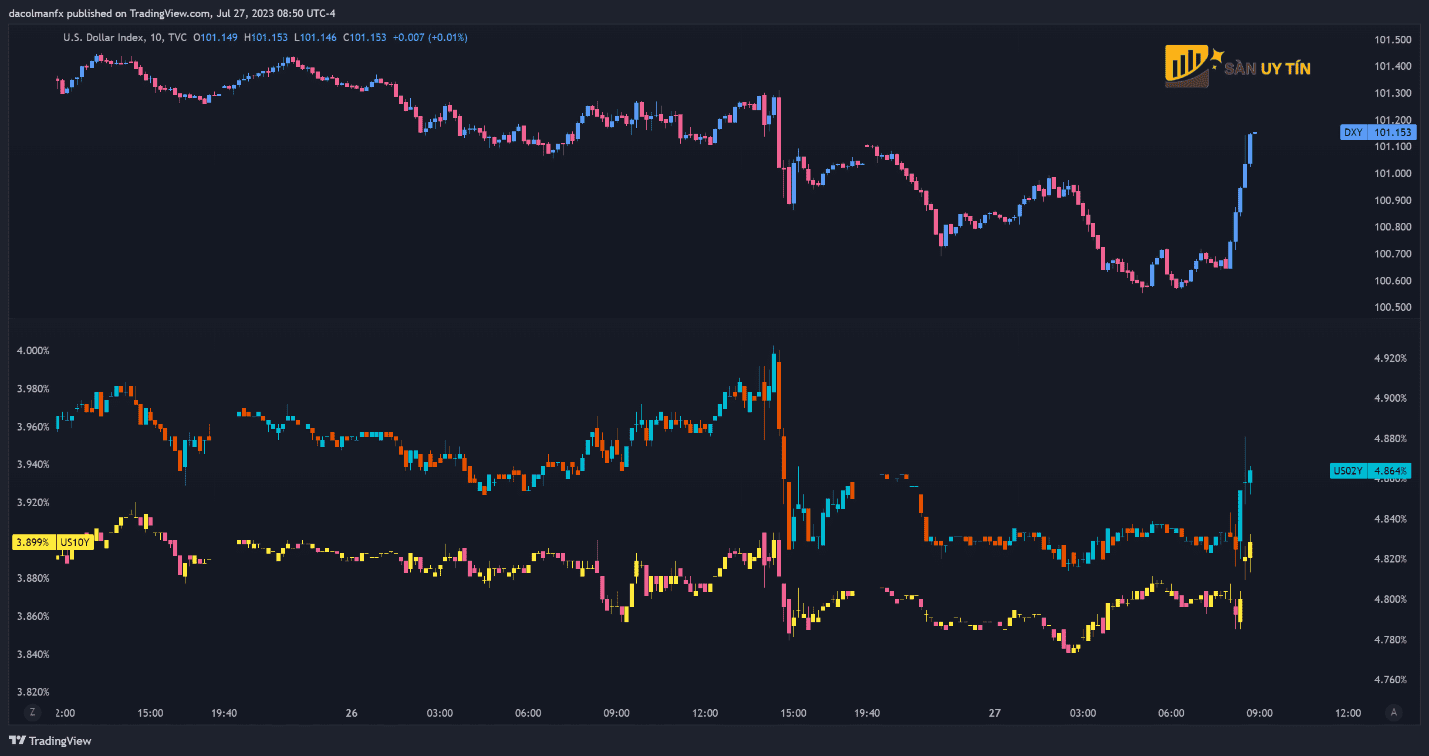Image resolution: width=1429 pixels, height=756 pixels.
Task: Toggle the A auto-scale button
Action: pos(1393,713)
